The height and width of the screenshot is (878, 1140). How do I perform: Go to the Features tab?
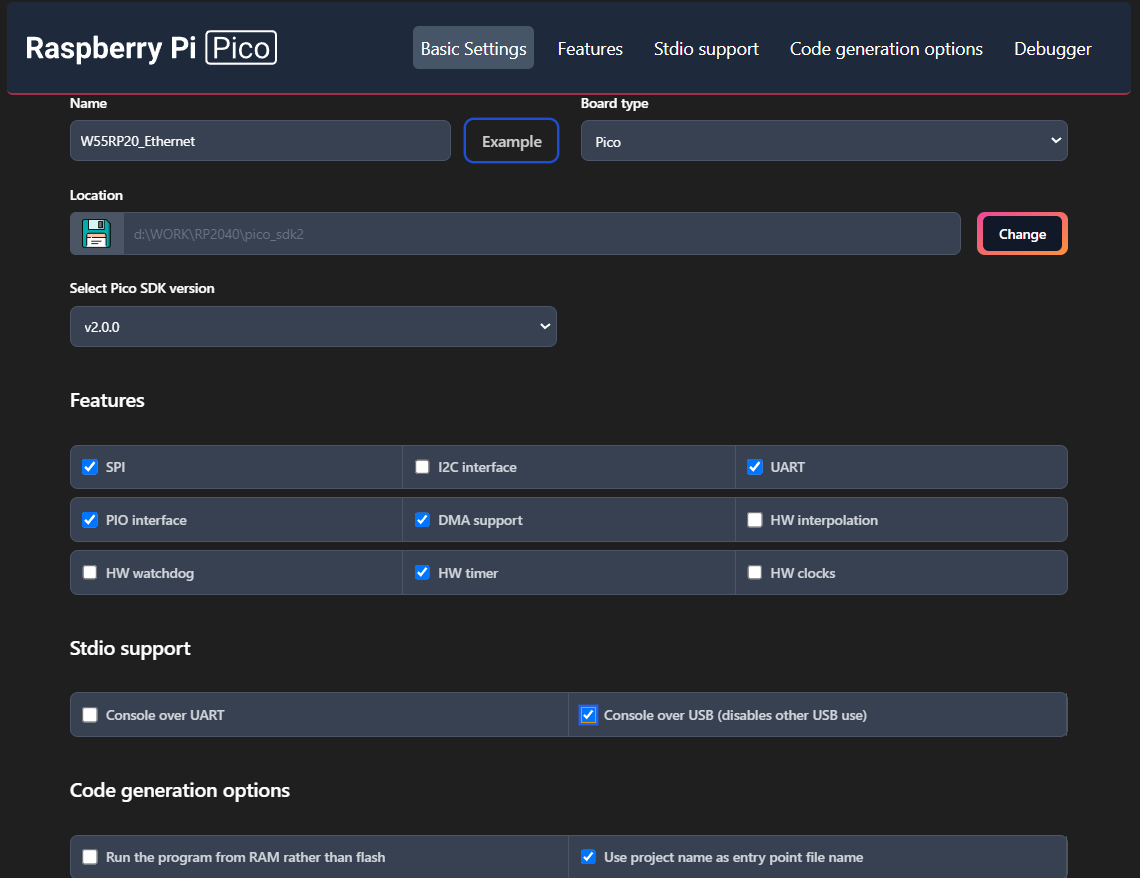coord(590,49)
